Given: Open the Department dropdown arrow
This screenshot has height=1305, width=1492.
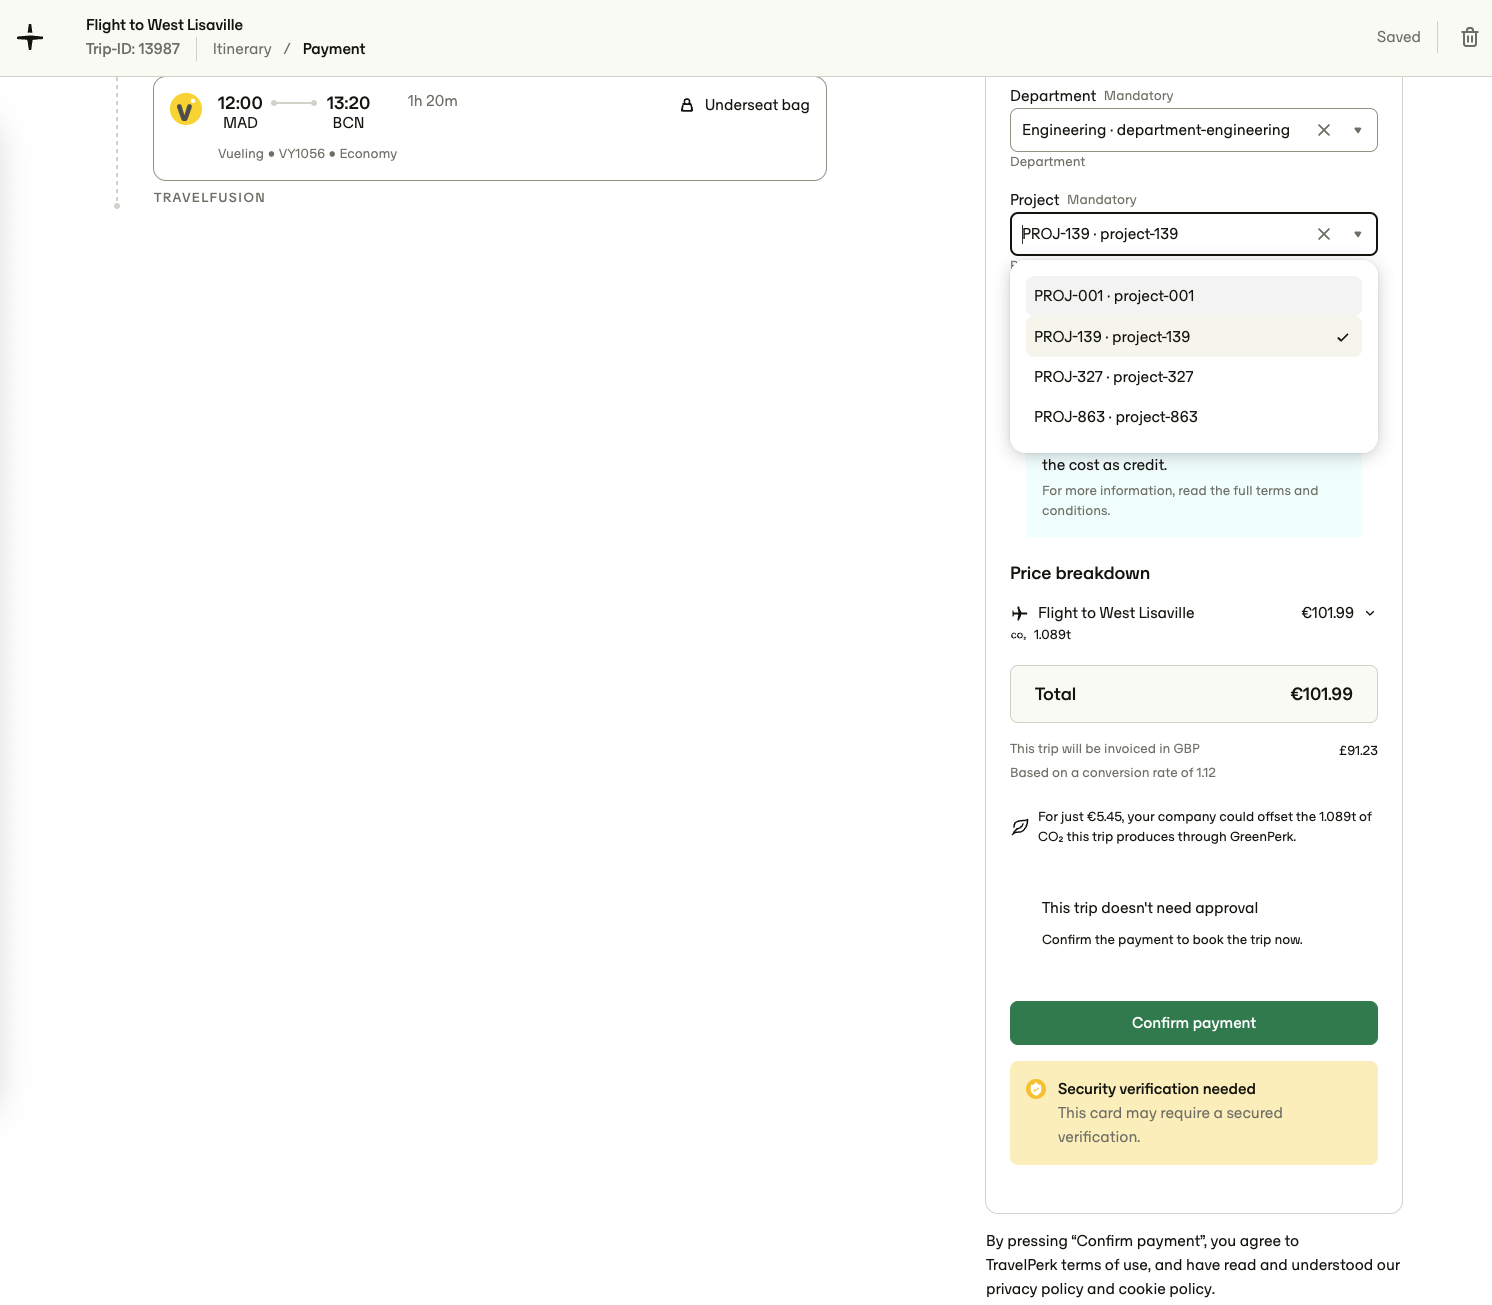Looking at the screenshot, I should tap(1358, 130).
